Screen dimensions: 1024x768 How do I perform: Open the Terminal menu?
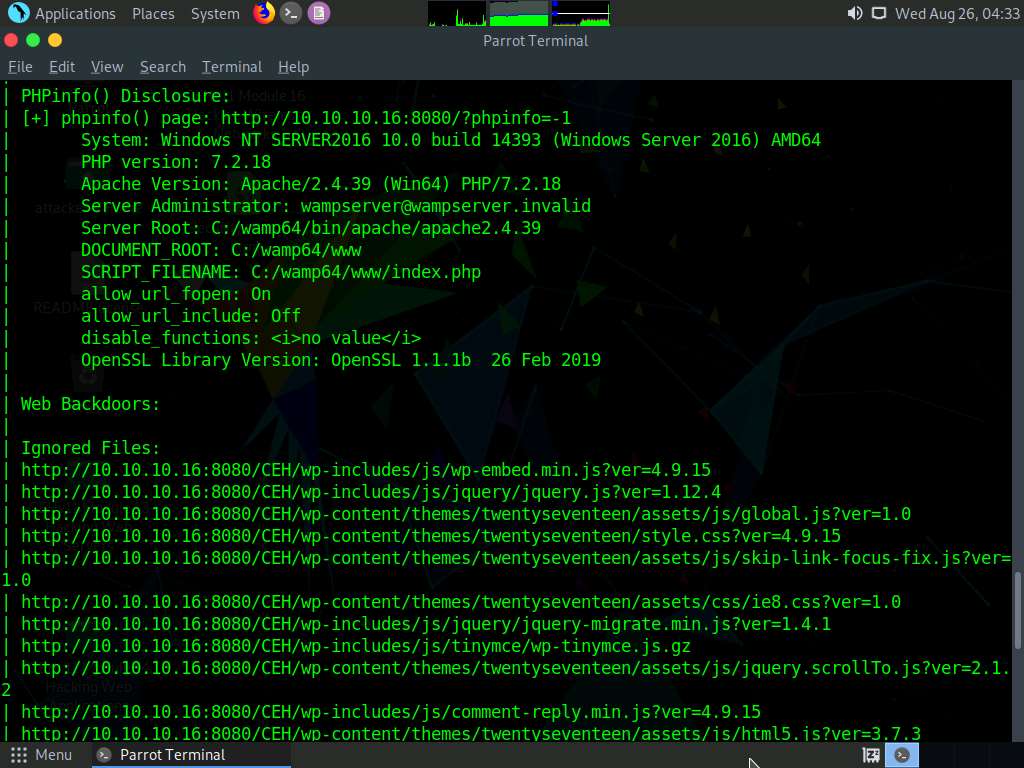pyautogui.click(x=232, y=67)
